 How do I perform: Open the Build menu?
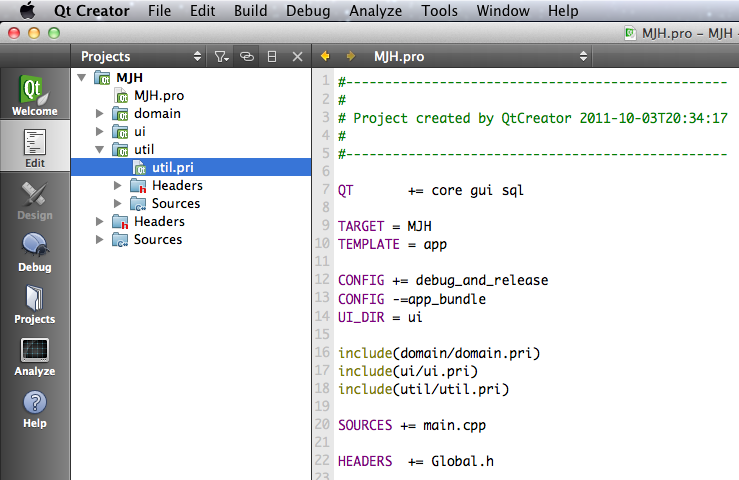250,10
